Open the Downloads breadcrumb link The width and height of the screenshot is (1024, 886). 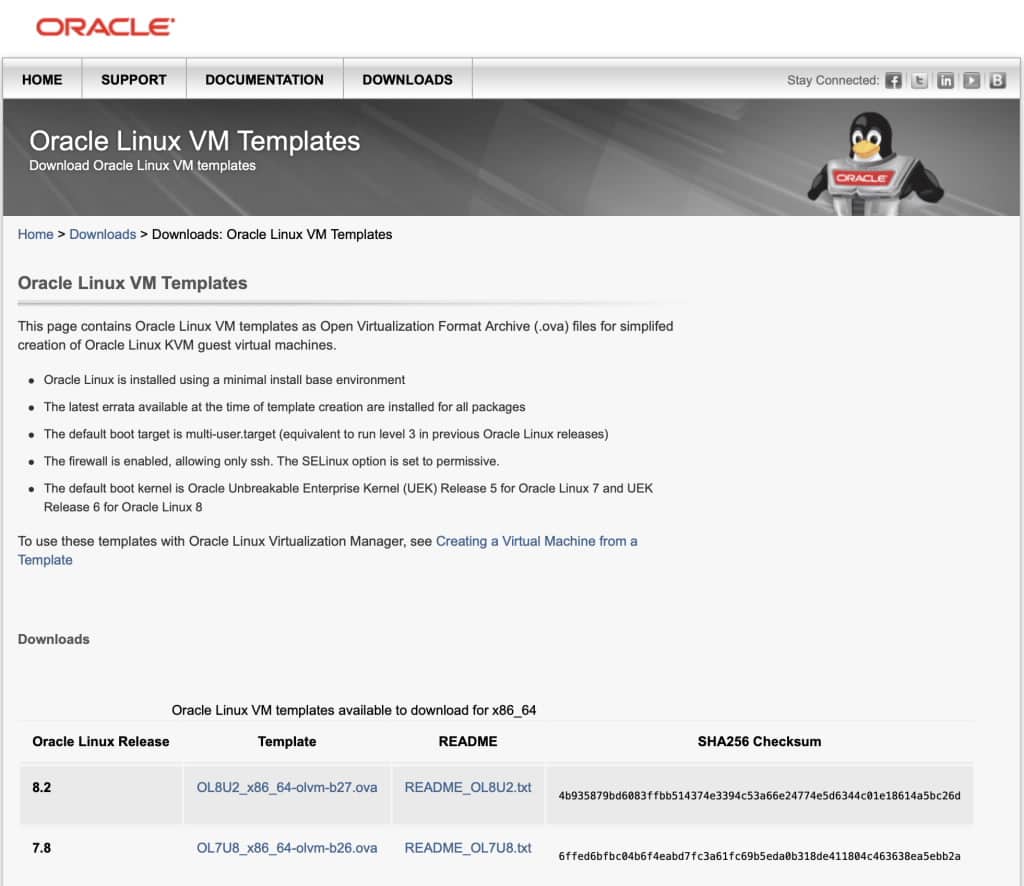click(103, 234)
